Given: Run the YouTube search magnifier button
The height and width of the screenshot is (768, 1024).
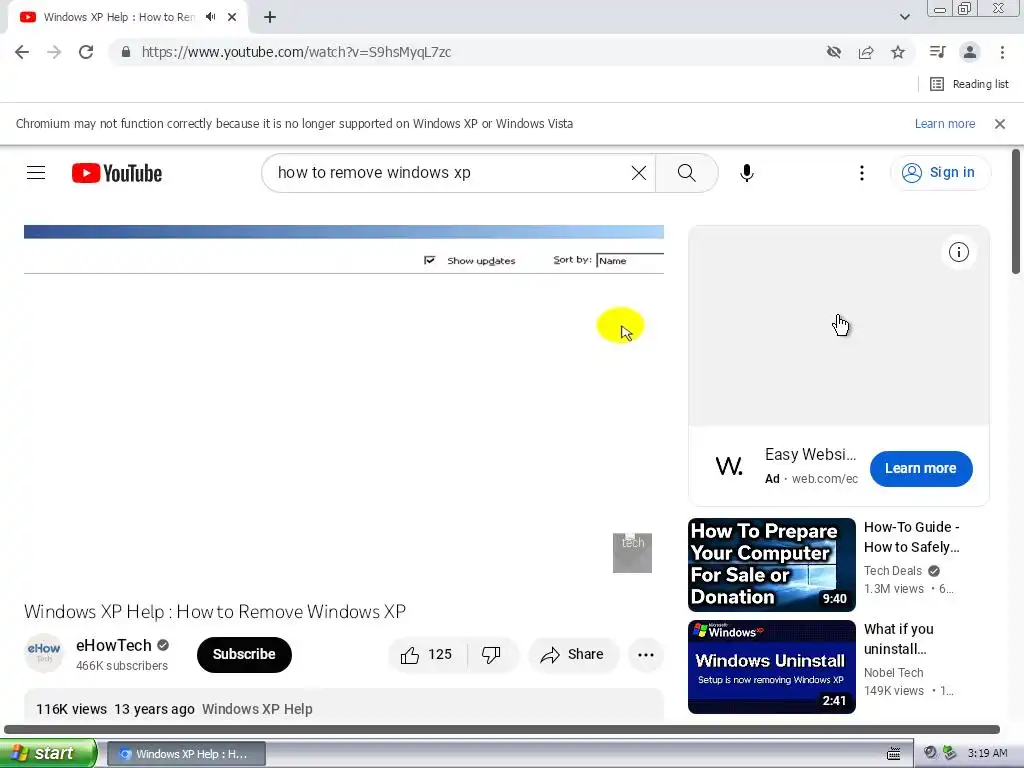Looking at the screenshot, I should (686, 173).
